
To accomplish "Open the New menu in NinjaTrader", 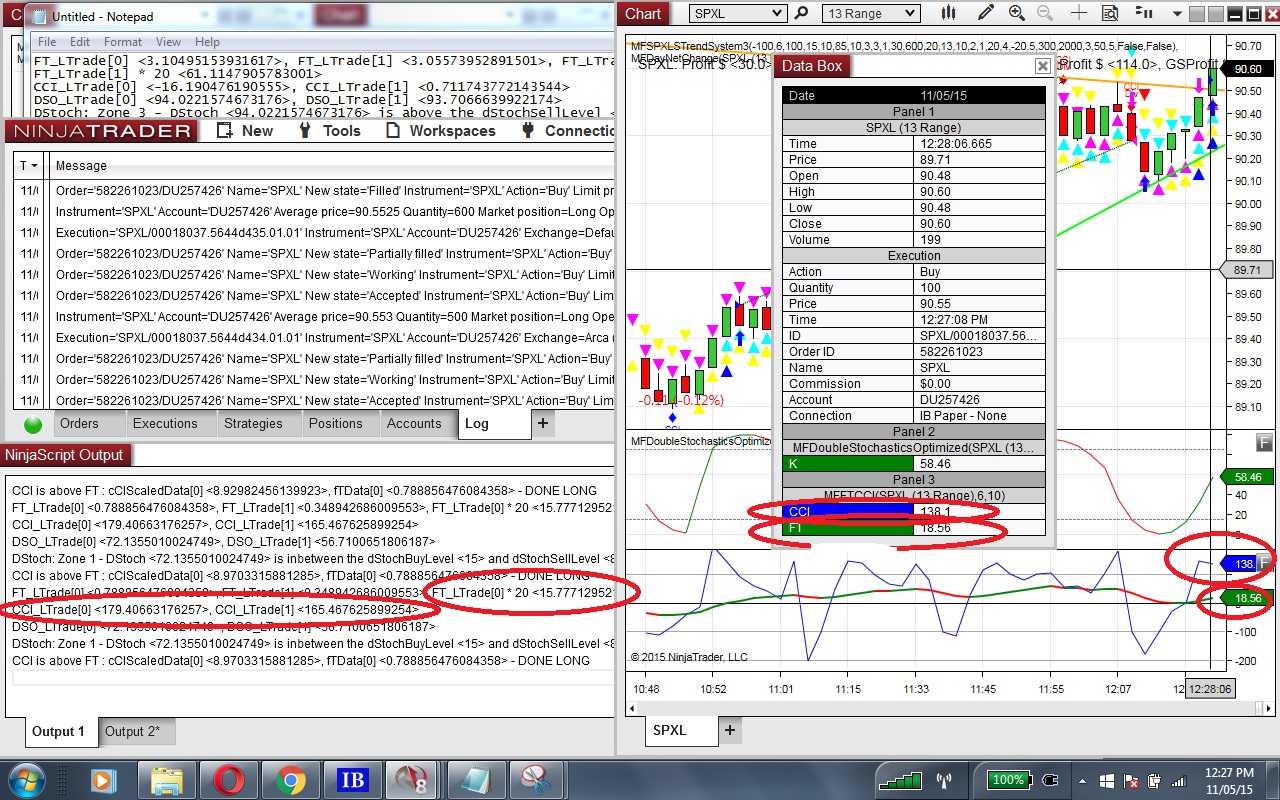I will [244, 131].
